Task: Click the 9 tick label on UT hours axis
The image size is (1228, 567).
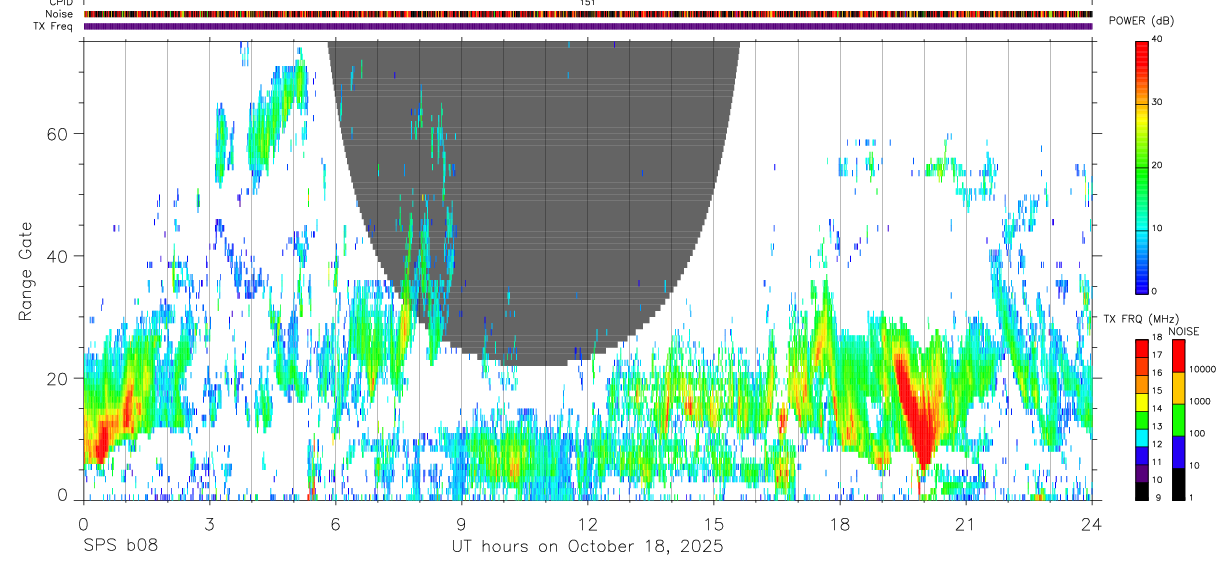Action: click(461, 523)
